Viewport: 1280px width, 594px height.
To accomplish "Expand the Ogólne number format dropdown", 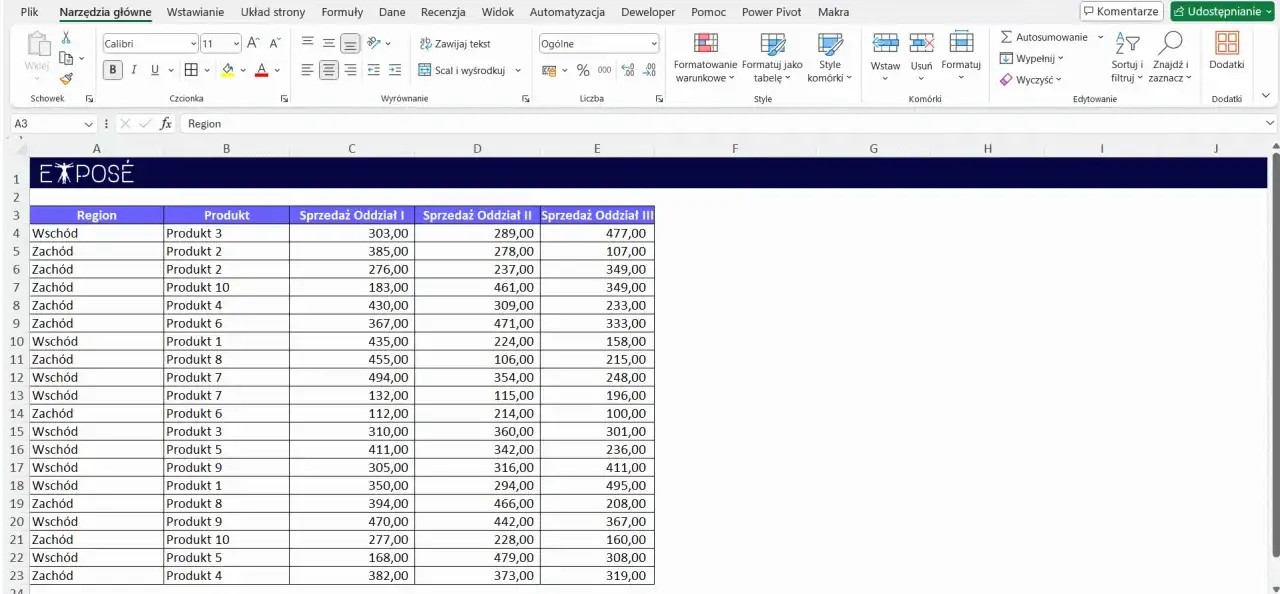I will [x=656, y=43].
